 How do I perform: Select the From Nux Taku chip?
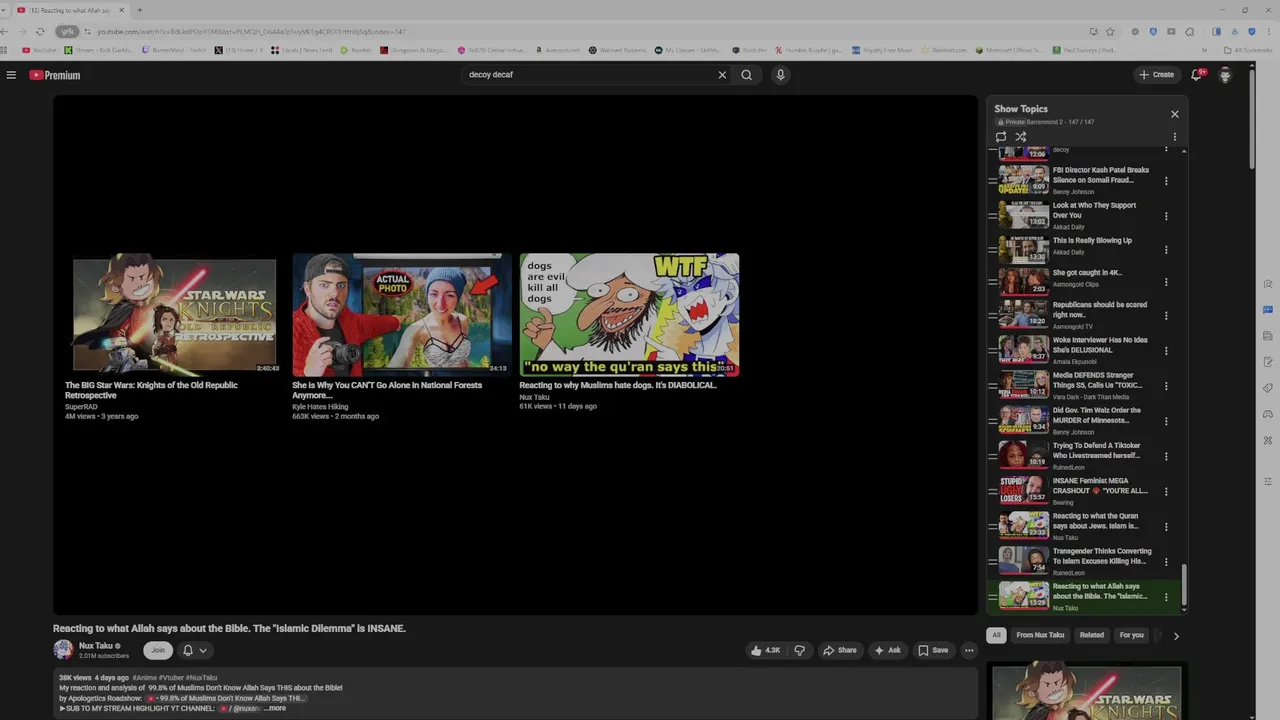pyautogui.click(x=1040, y=635)
